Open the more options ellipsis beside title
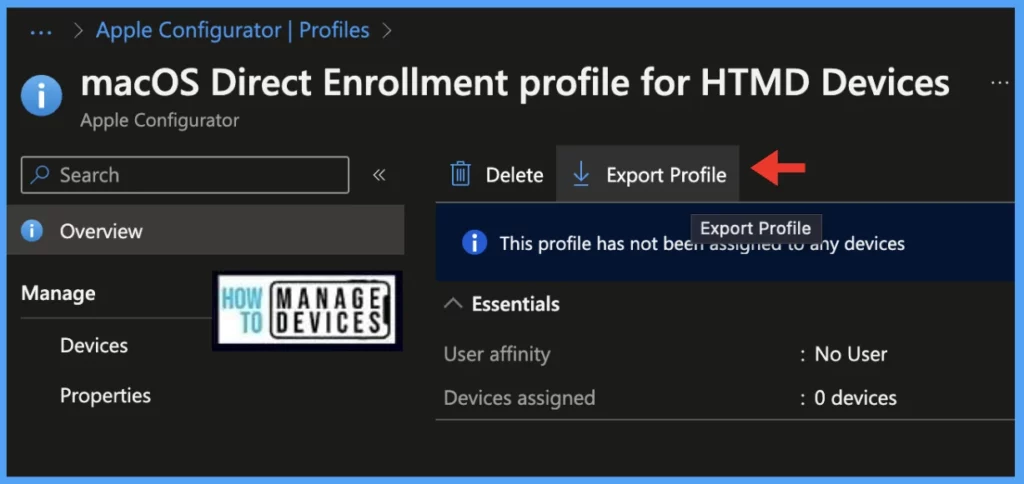This screenshot has height=484, width=1024. point(999,83)
